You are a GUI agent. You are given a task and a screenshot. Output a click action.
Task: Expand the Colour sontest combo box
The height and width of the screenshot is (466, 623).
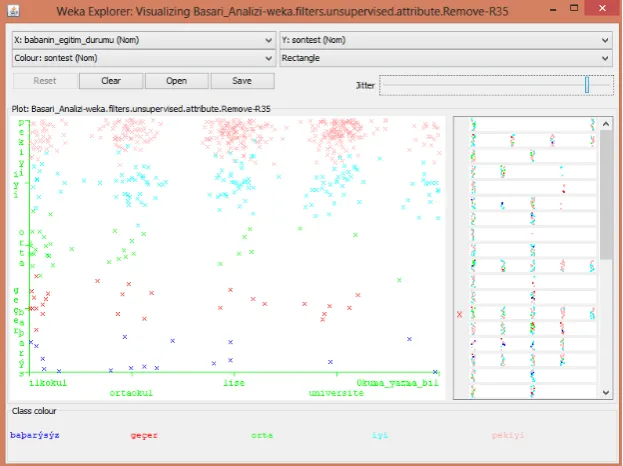pyautogui.click(x=144, y=58)
